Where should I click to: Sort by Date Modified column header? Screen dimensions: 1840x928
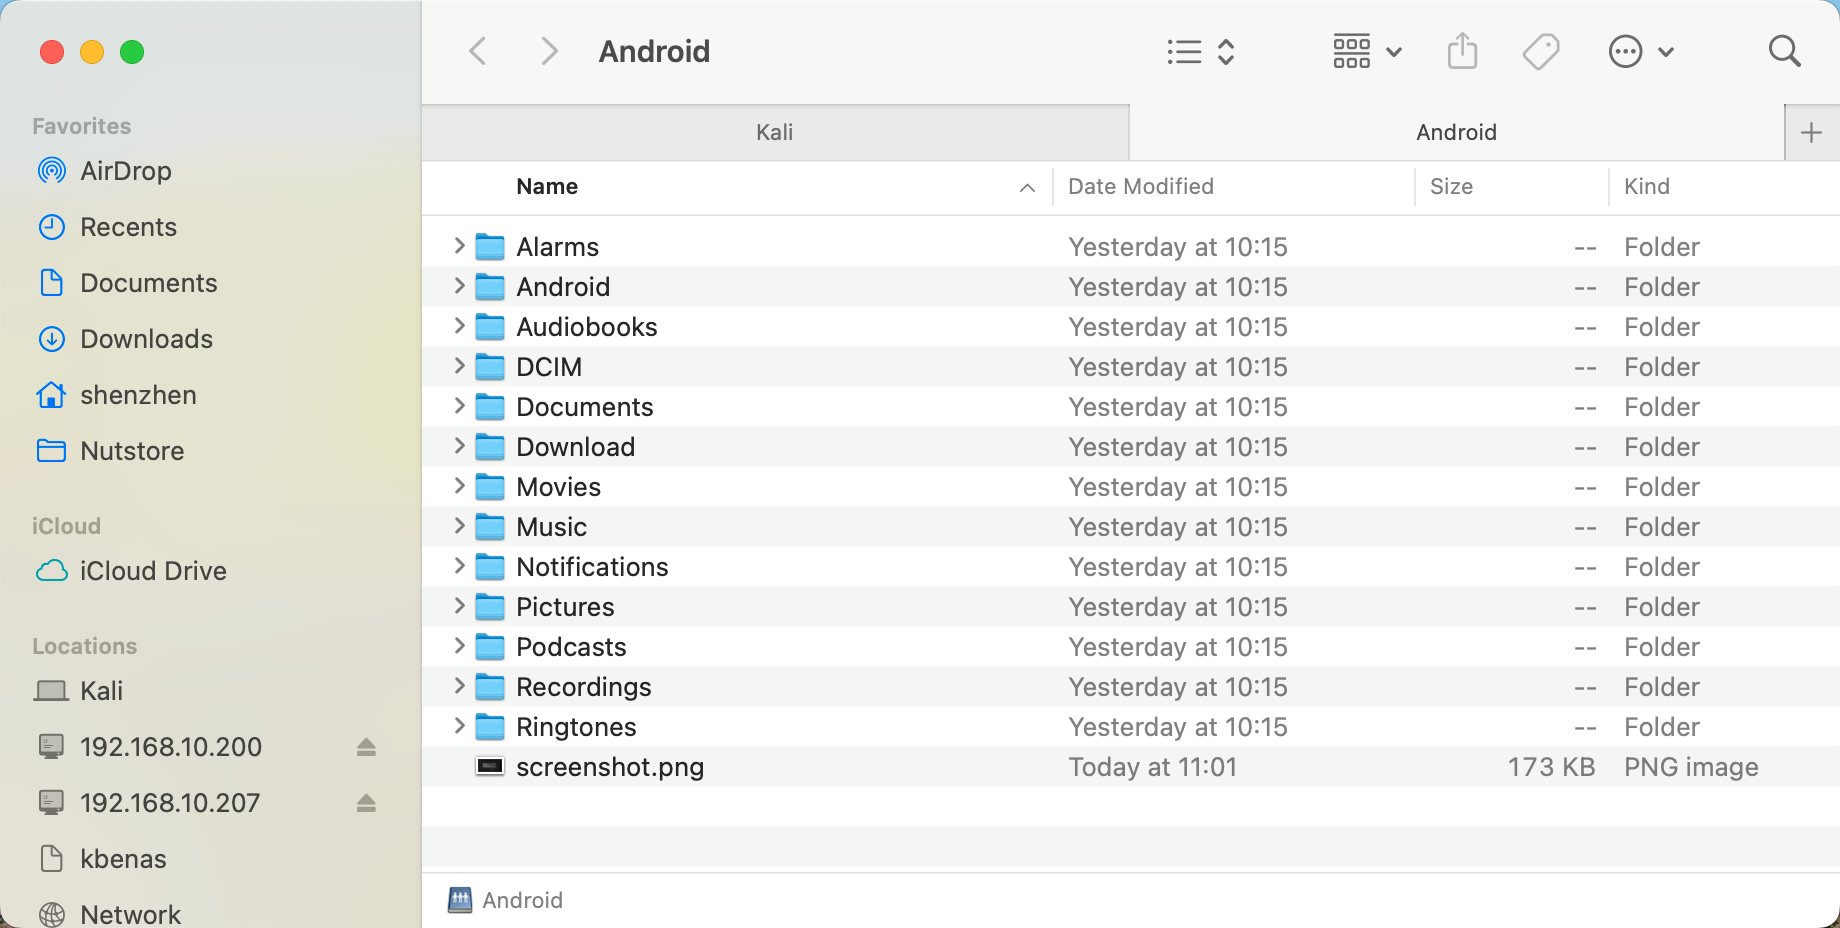(1141, 187)
